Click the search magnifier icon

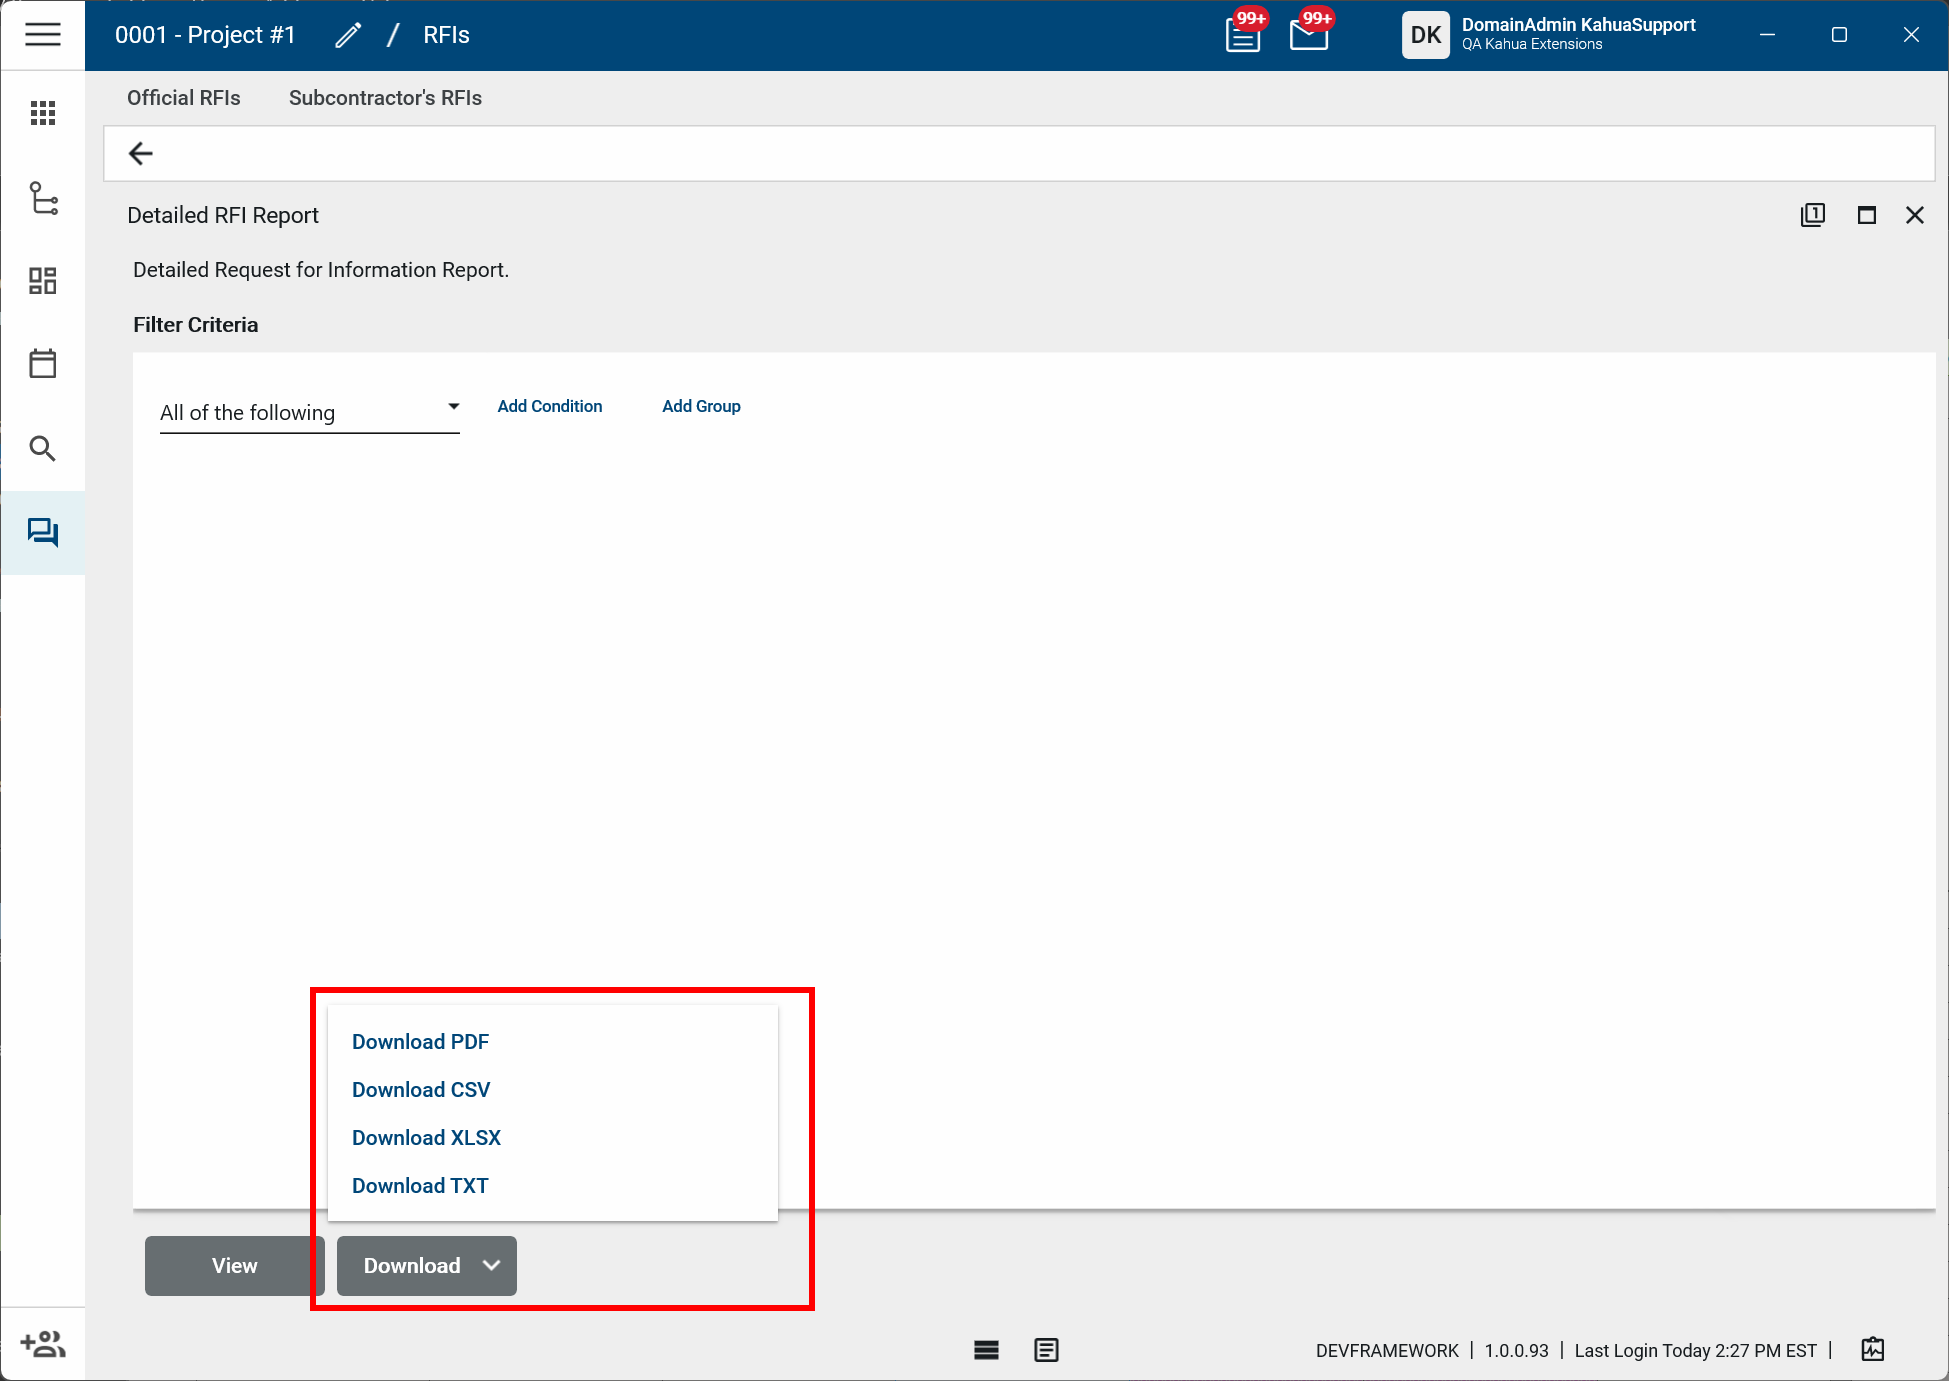[42, 448]
